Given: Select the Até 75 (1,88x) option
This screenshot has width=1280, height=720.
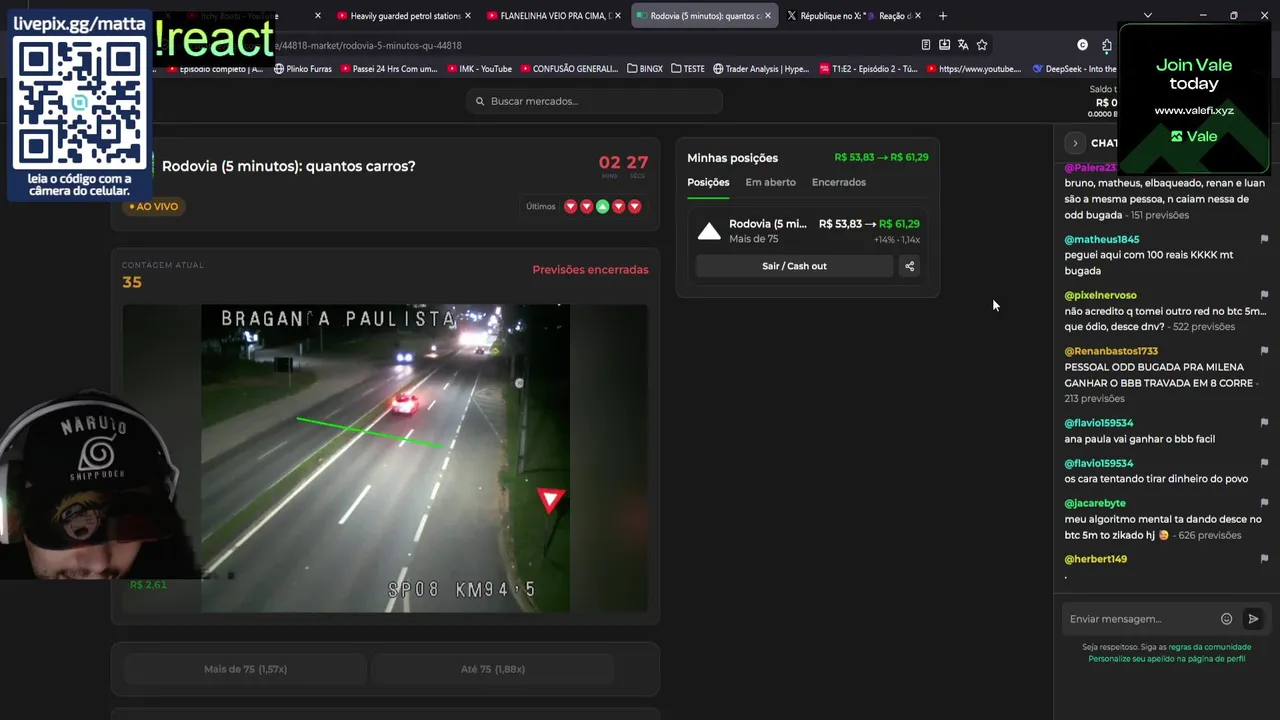Looking at the screenshot, I should (494, 669).
